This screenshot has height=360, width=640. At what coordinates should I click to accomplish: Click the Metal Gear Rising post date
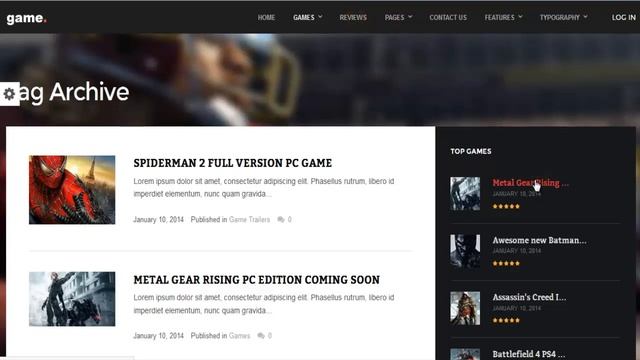tap(158, 336)
